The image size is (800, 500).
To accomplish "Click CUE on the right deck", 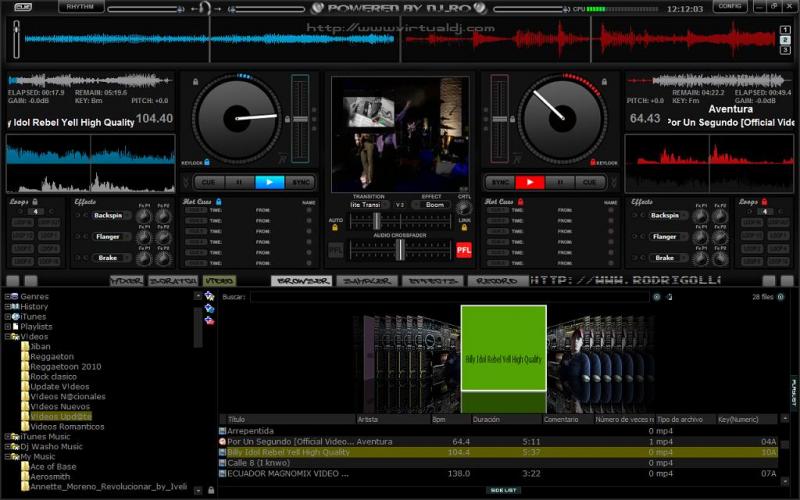I will tap(590, 182).
